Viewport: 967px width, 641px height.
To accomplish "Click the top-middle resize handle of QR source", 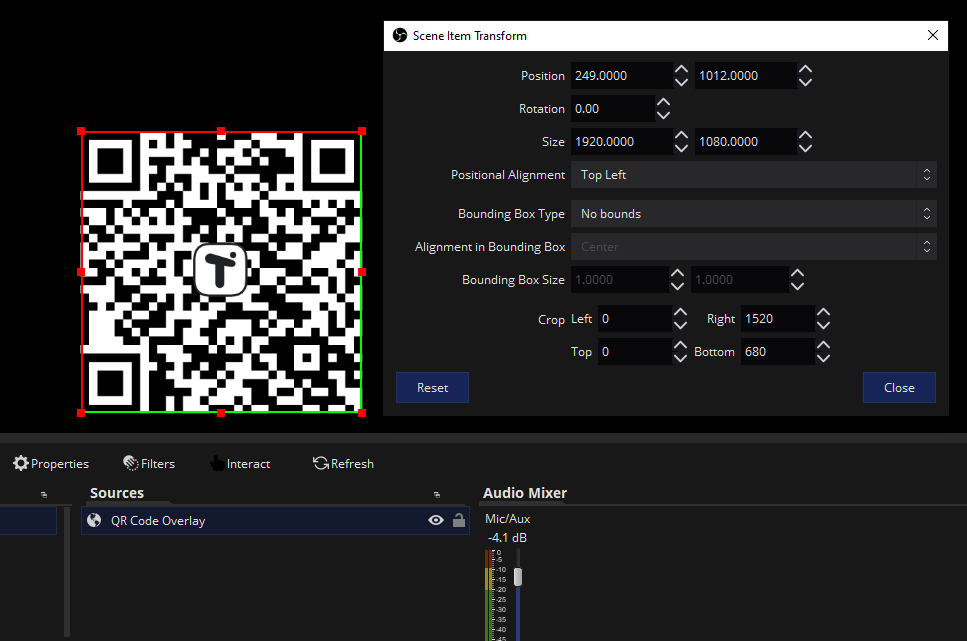I will coord(221,131).
